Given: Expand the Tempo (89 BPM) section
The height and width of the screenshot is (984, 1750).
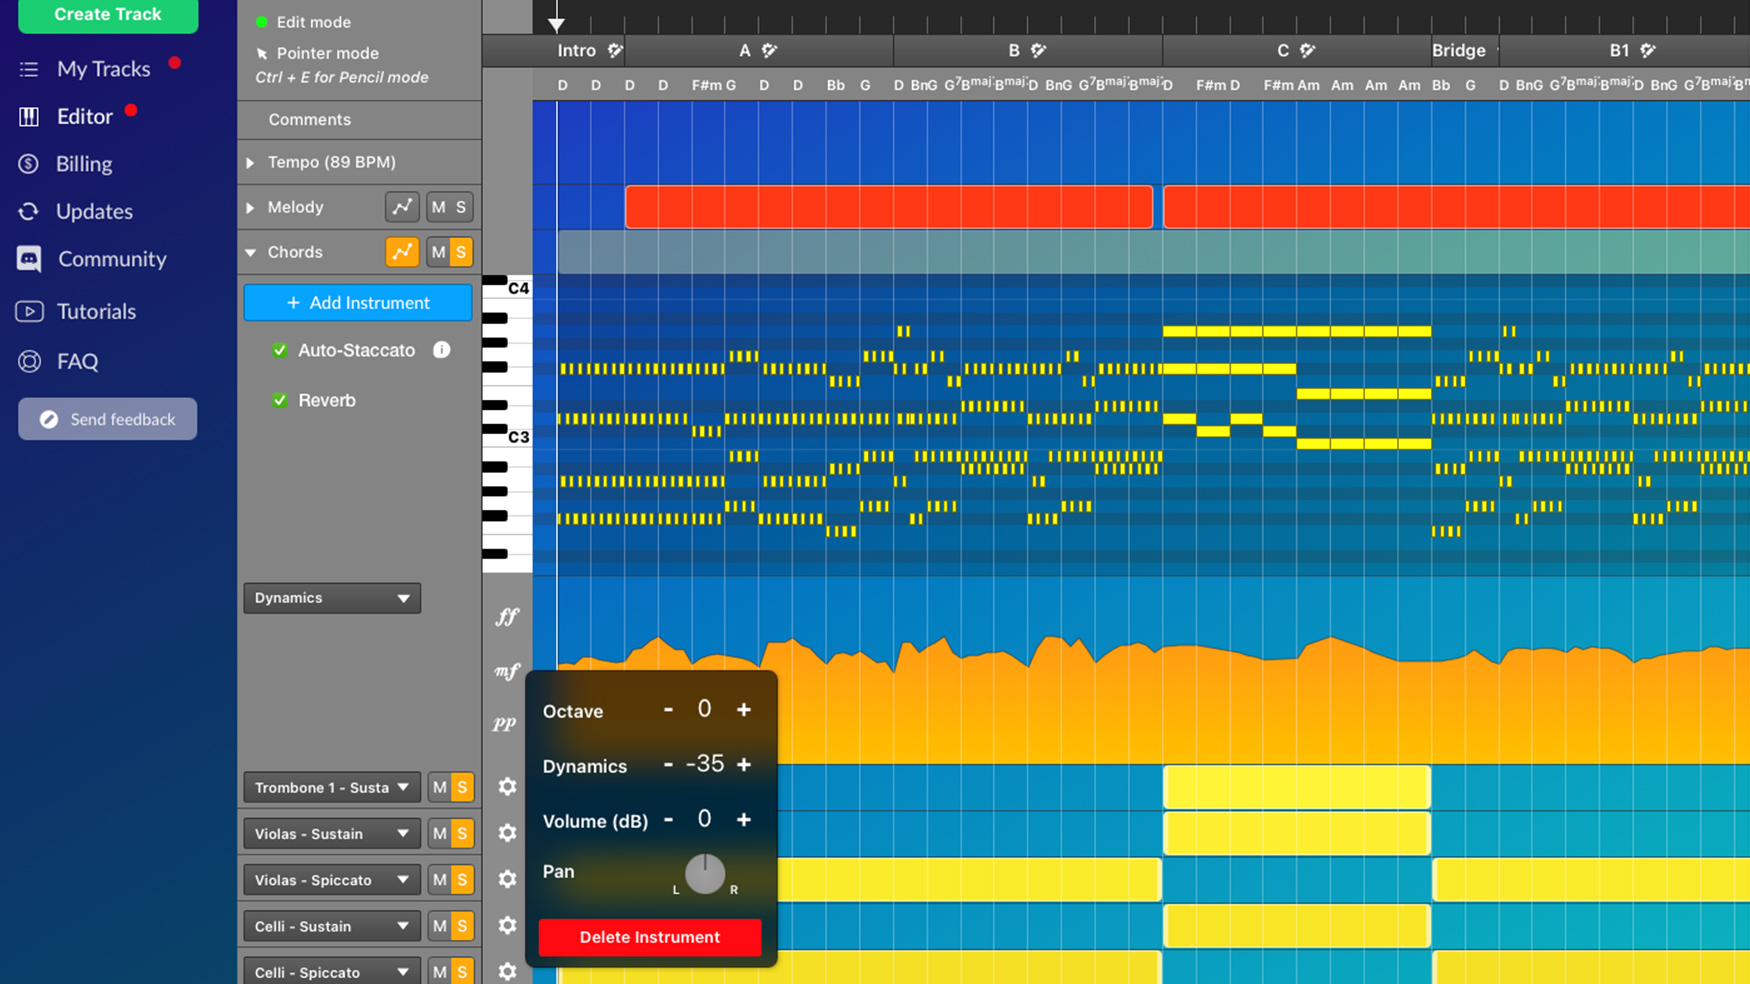Looking at the screenshot, I should (x=251, y=162).
